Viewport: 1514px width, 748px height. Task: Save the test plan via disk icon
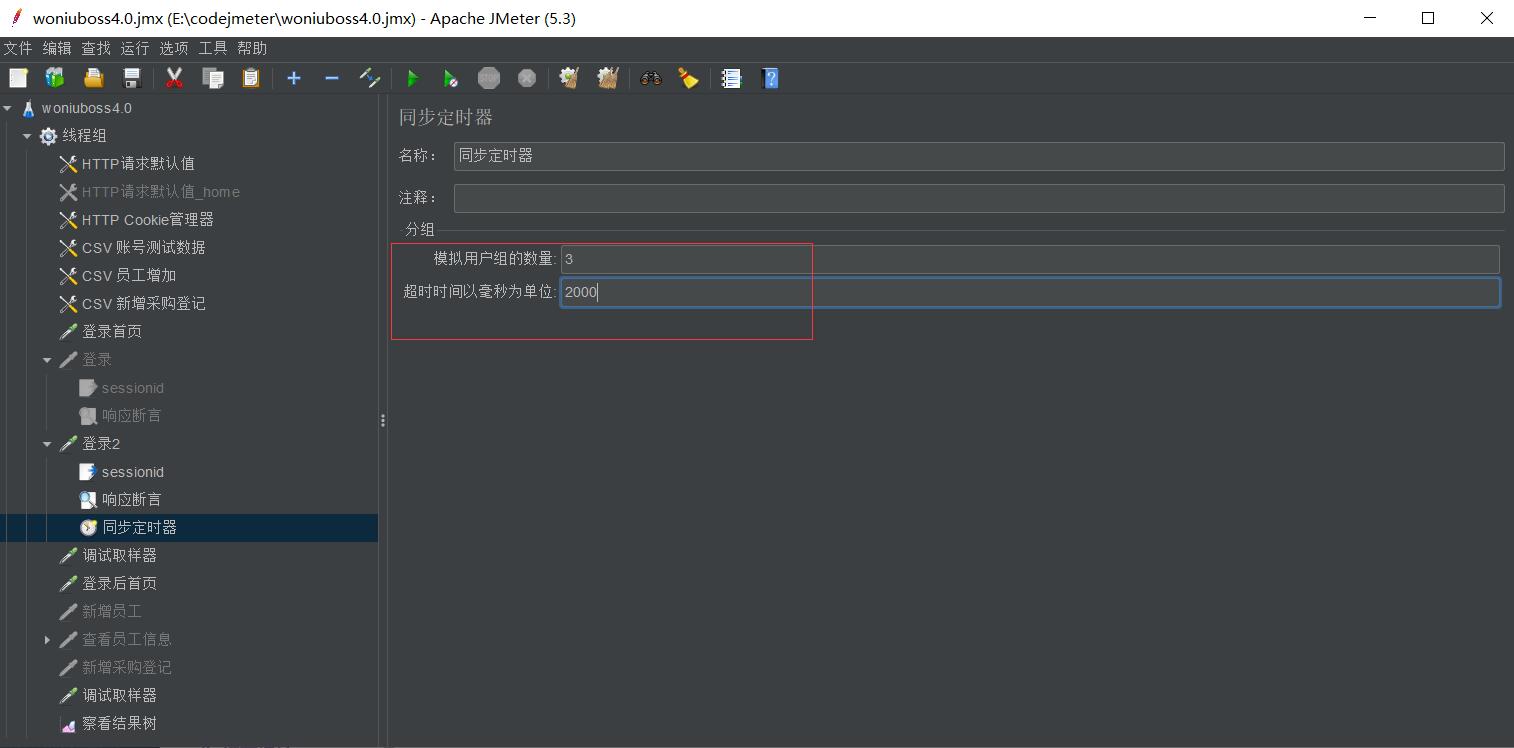[131, 78]
